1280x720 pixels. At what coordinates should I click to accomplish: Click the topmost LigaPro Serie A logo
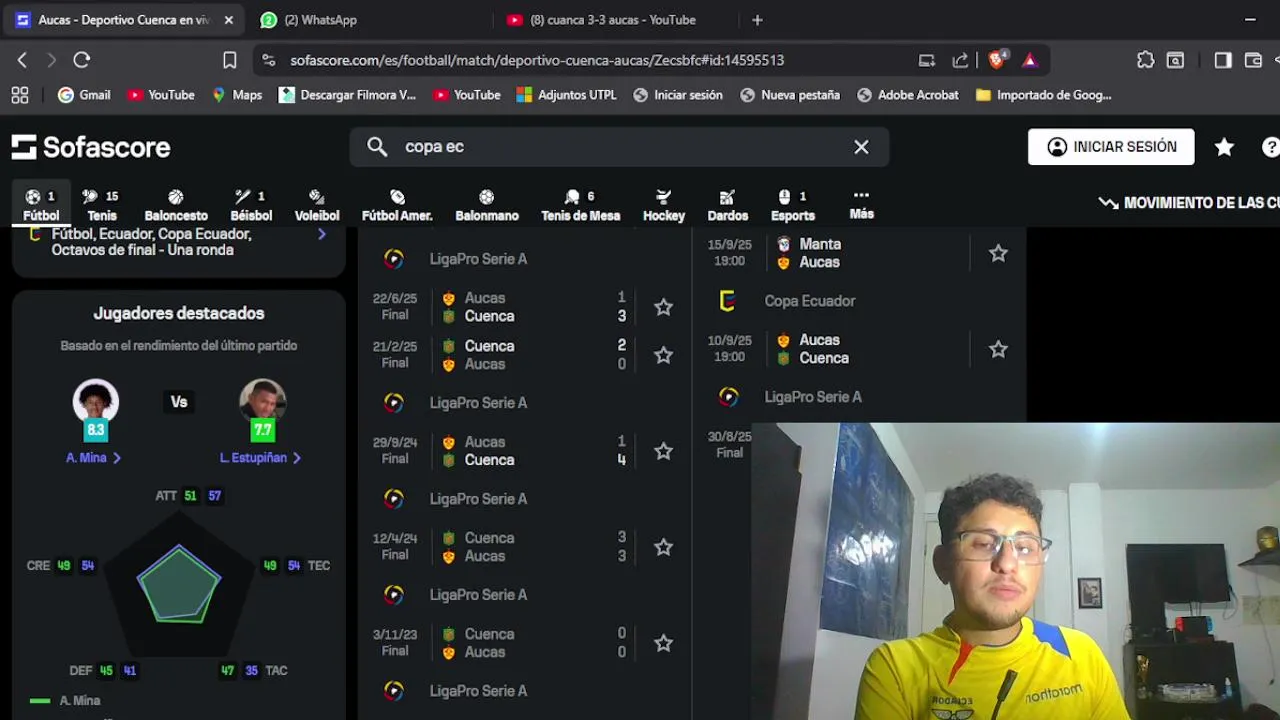coord(394,259)
